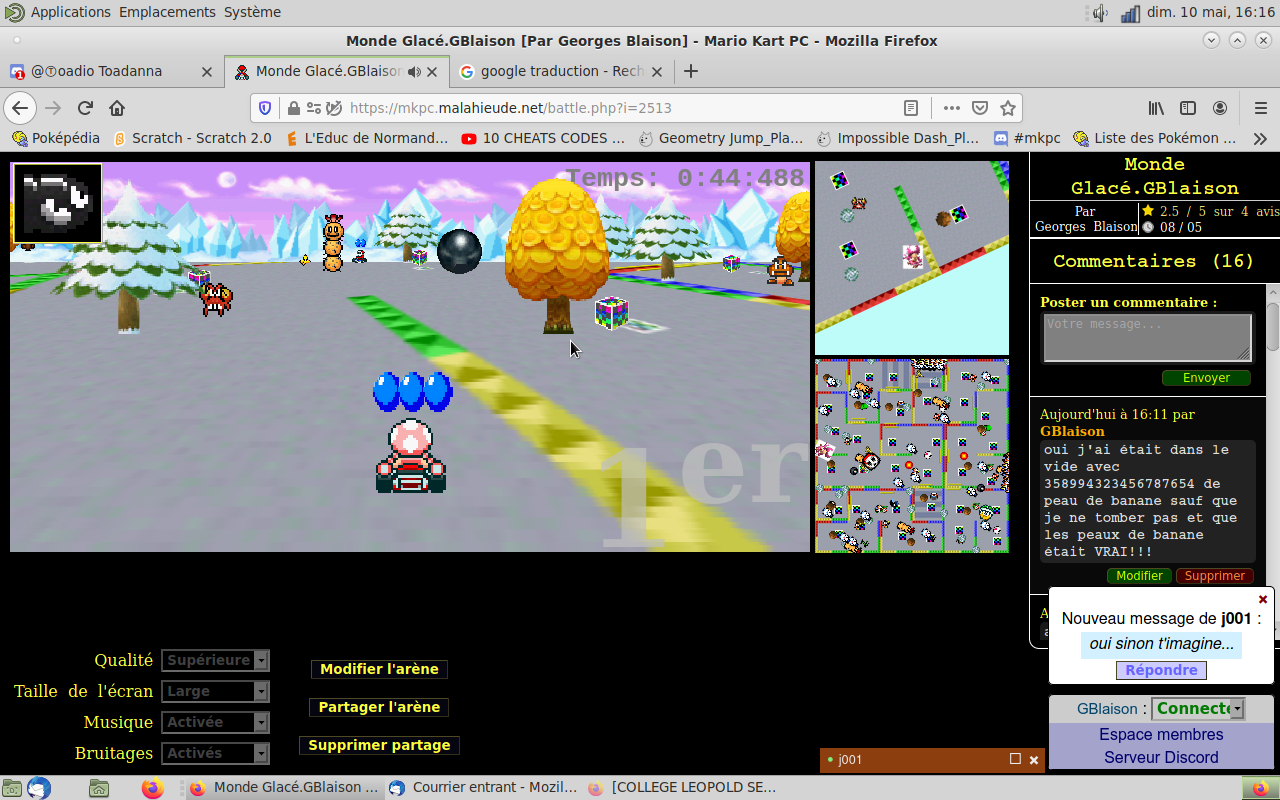The image size is (1280, 800).
Task: Click in the address bar URL field
Action: pos(620,108)
